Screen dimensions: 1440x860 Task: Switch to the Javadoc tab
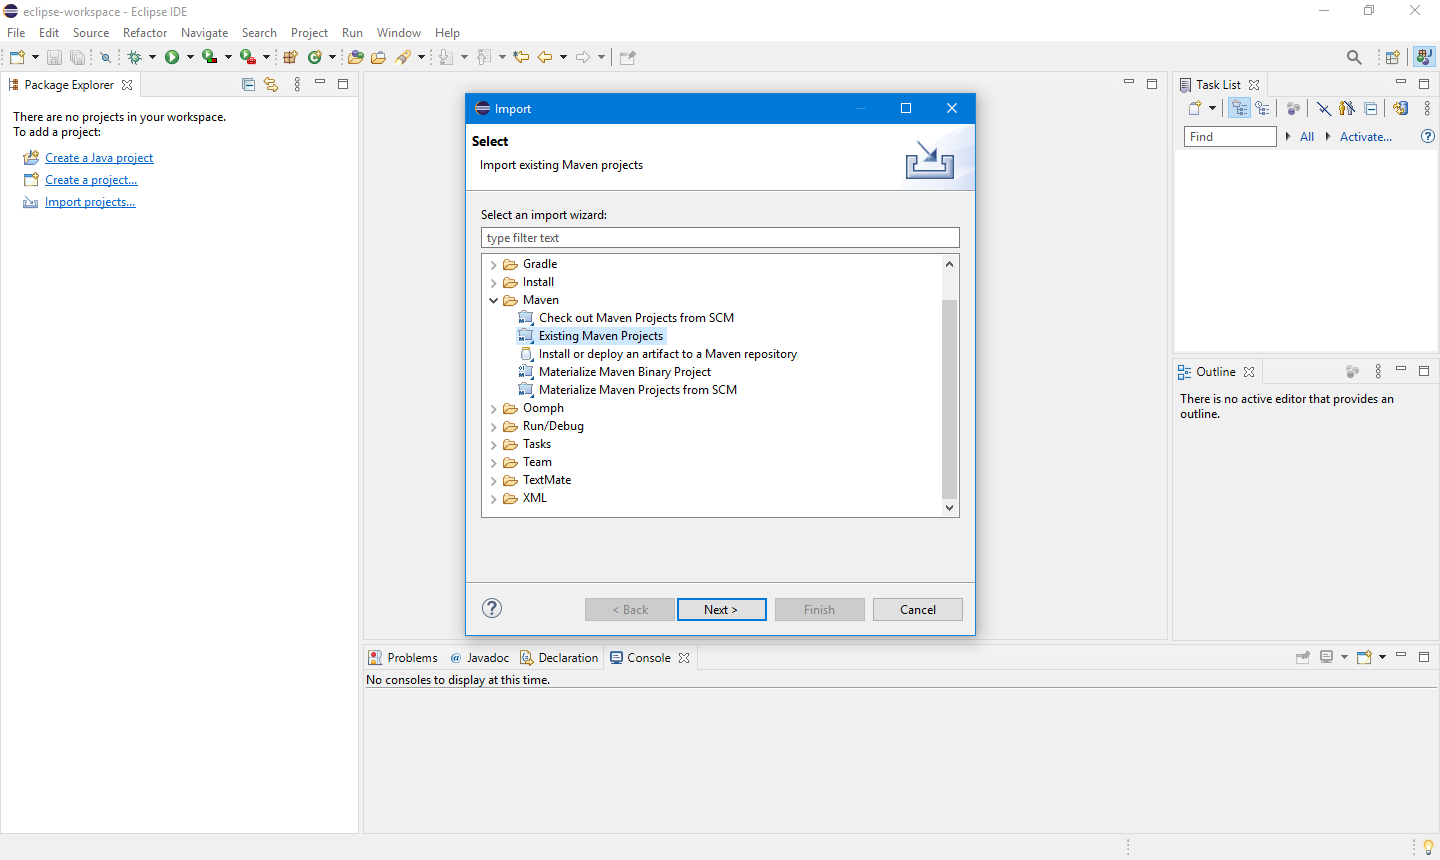[x=479, y=657]
